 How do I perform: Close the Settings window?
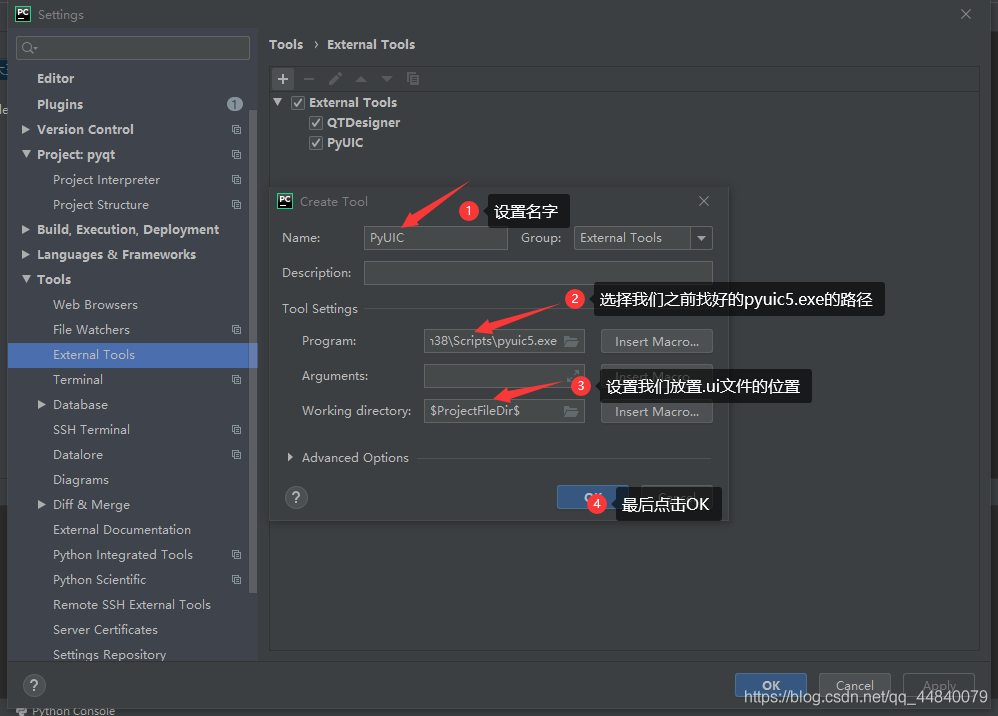click(x=966, y=14)
